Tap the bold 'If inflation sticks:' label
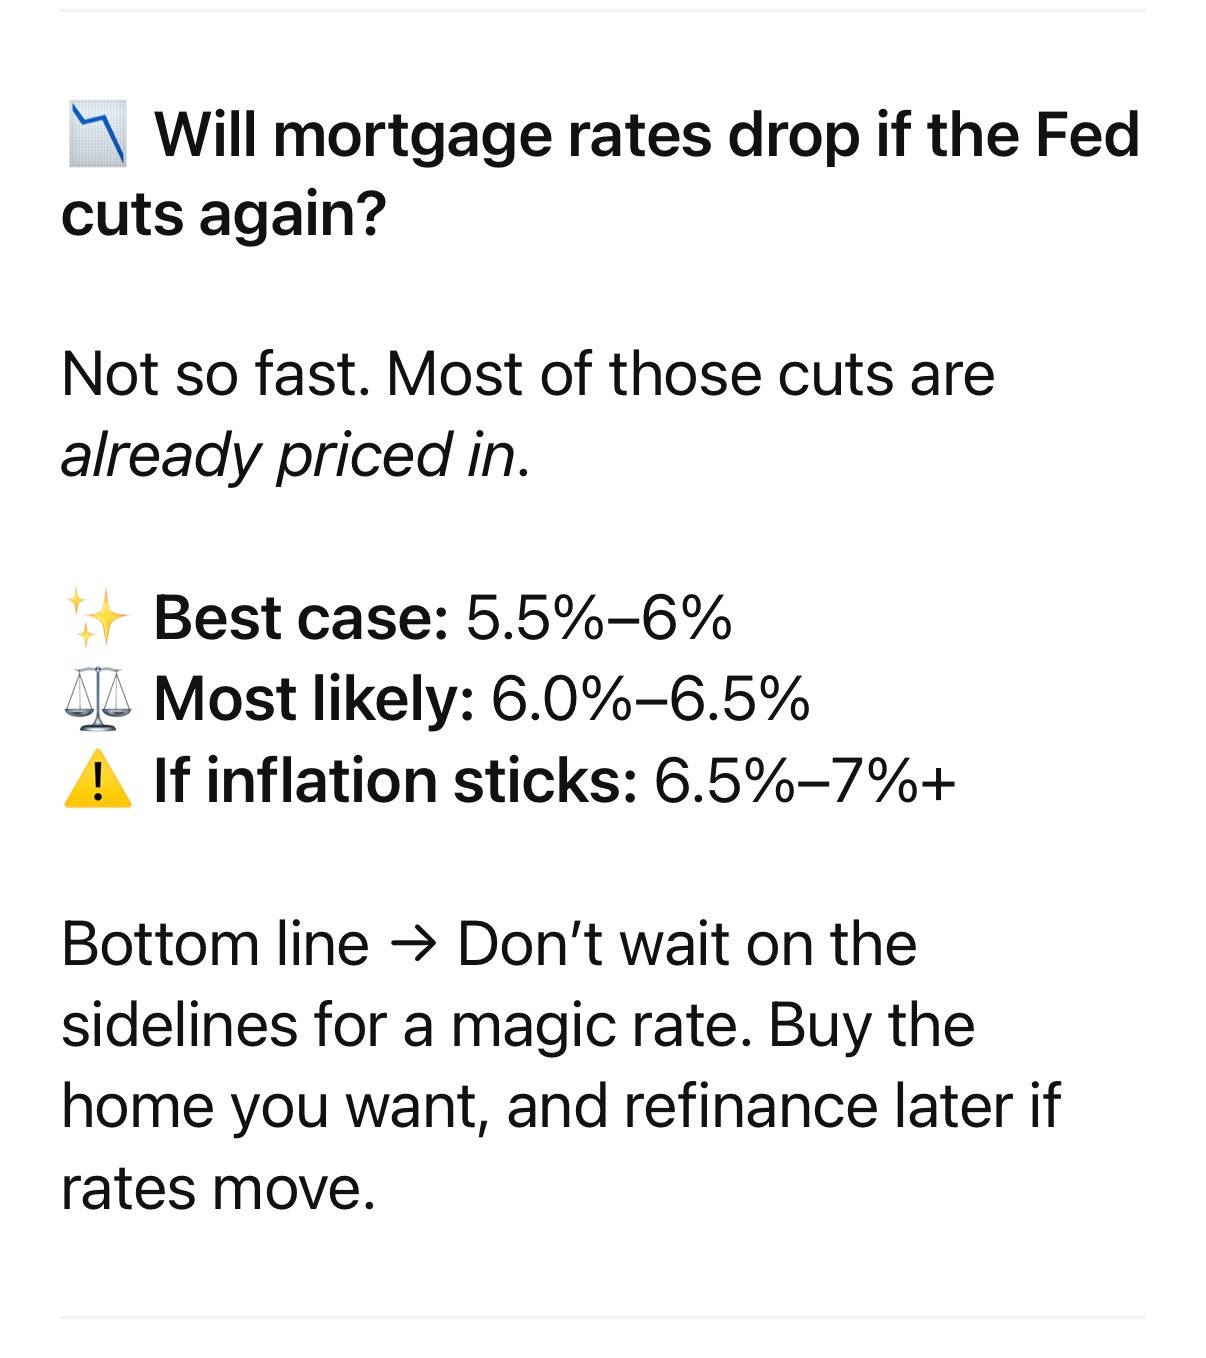The height and width of the screenshot is (1358, 1206). 395,780
